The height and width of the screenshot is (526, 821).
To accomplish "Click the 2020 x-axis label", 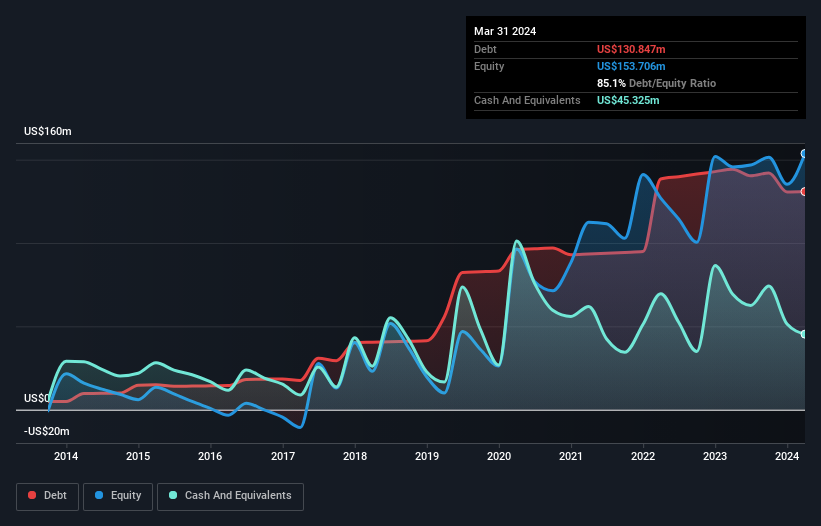I will coord(499,456).
